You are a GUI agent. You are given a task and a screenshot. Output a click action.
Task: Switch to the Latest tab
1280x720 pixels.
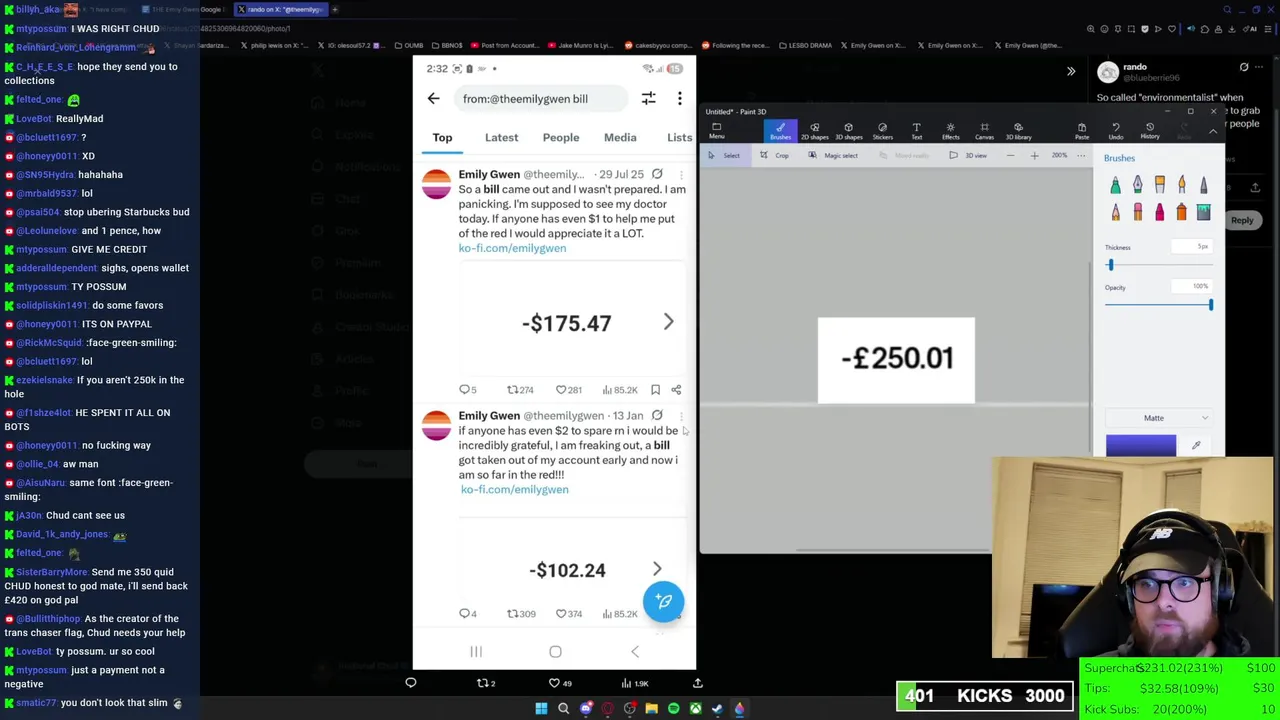pos(502,137)
